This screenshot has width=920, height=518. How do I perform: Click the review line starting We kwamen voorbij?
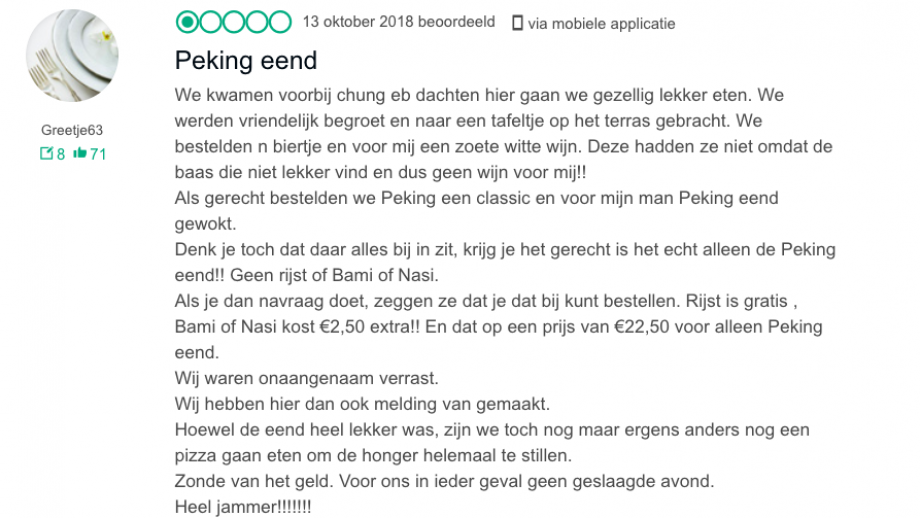click(x=479, y=95)
